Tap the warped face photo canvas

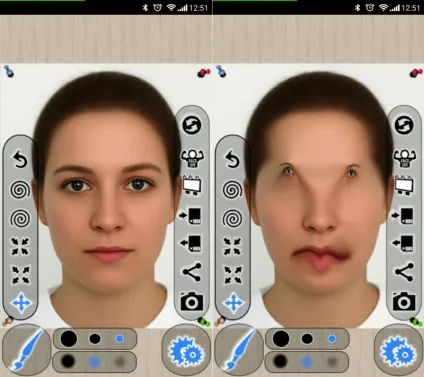pos(318,196)
